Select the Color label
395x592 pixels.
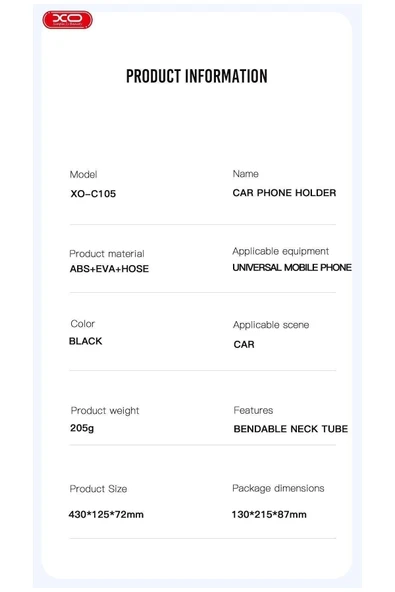[x=83, y=324]
